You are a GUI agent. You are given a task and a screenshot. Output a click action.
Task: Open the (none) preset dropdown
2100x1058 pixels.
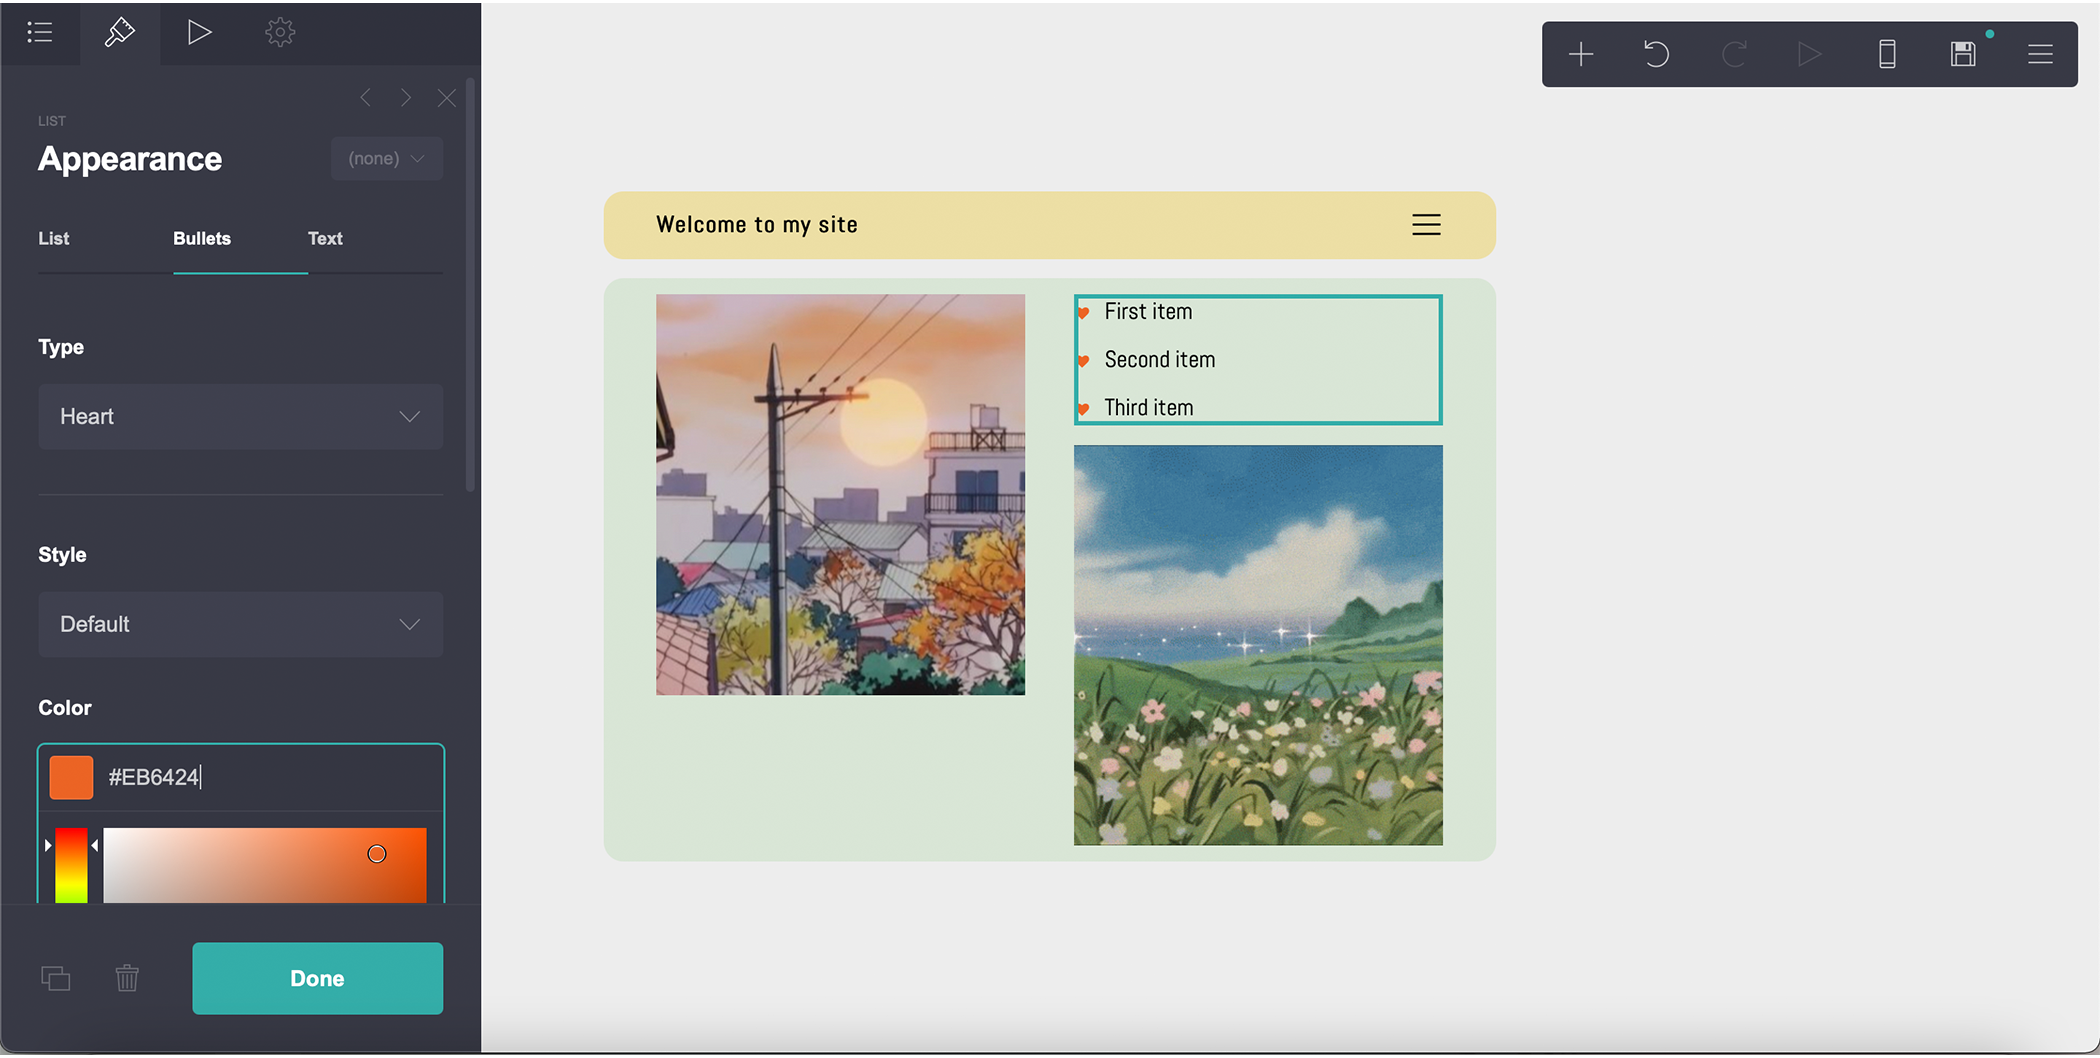tap(387, 159)
